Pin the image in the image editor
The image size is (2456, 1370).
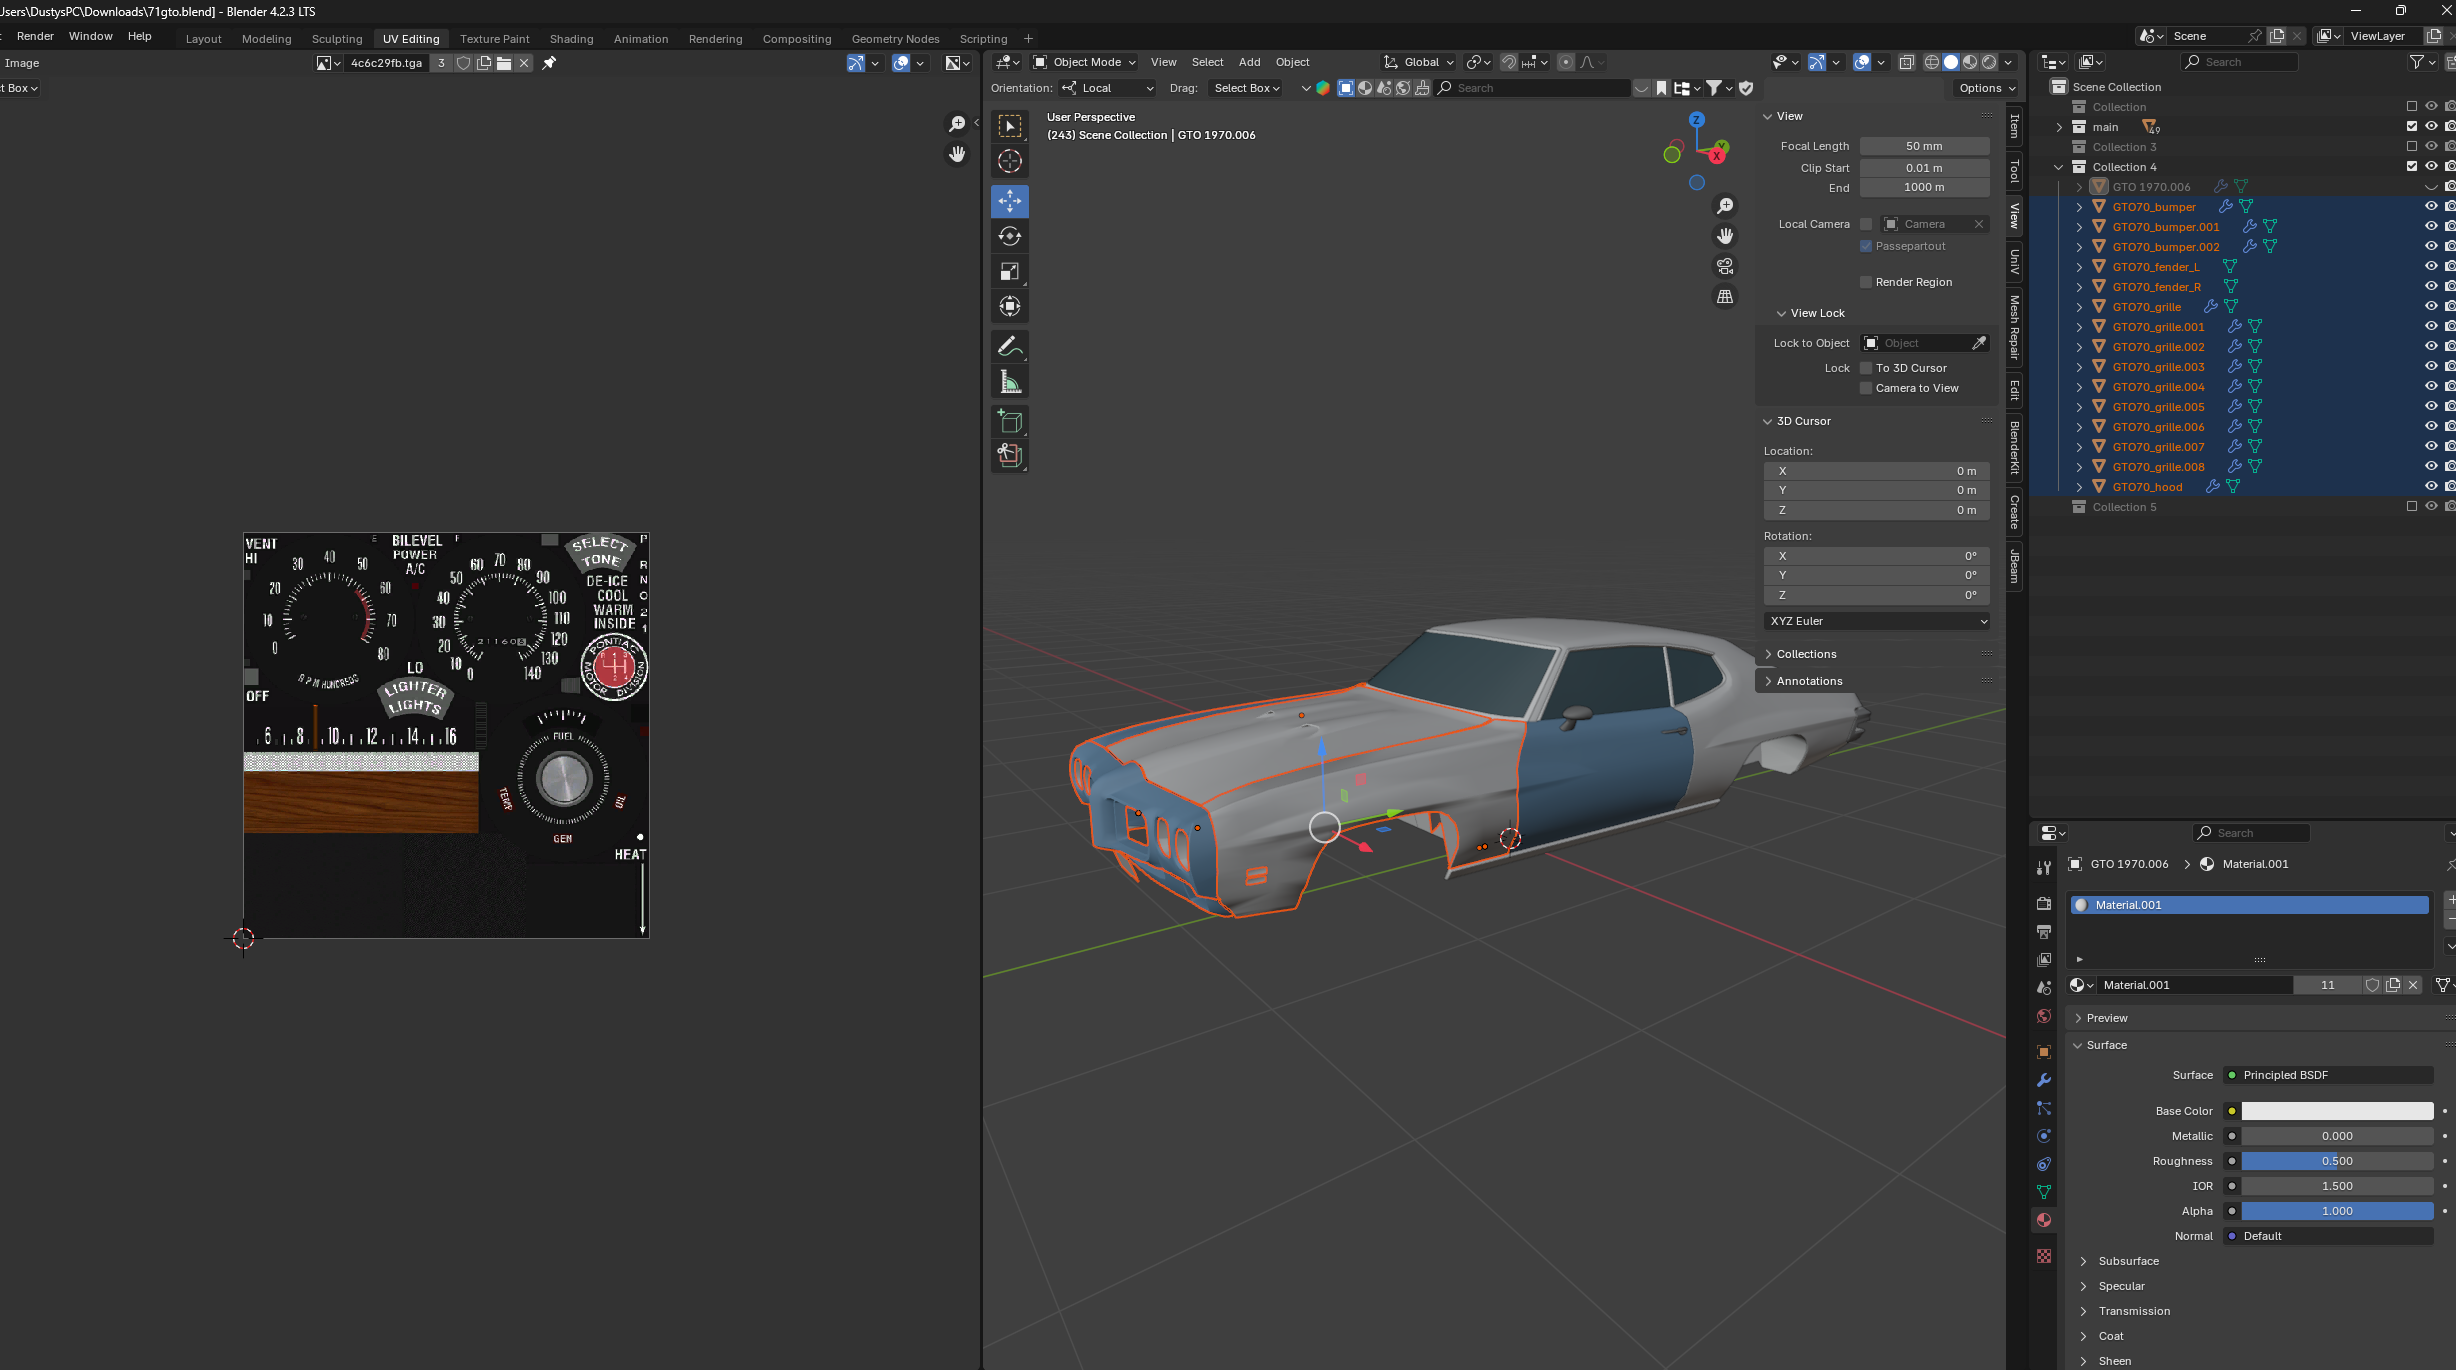tap(549, 63)
